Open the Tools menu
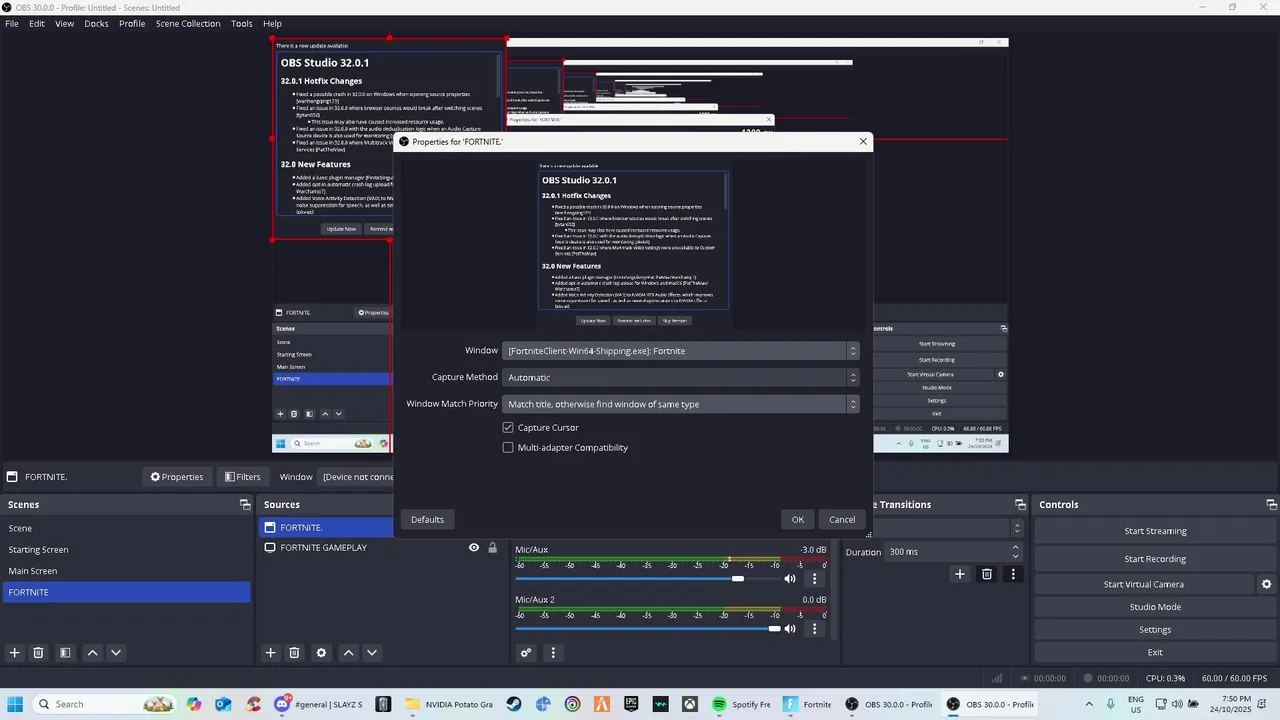The image size is (1280, 720). [242, 23]
